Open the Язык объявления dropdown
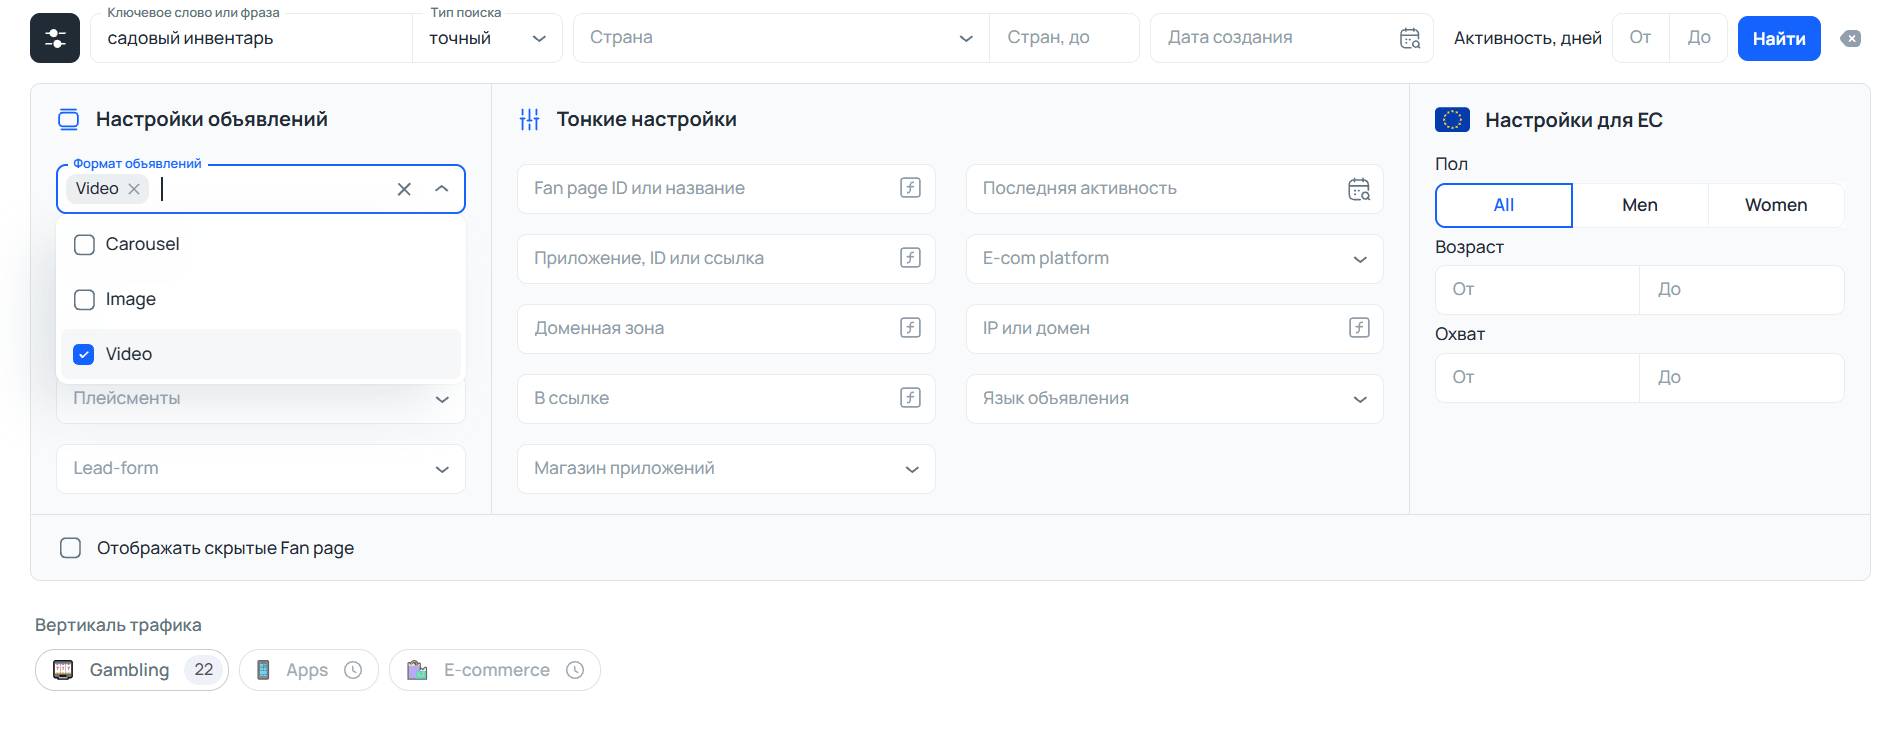This screenshot has height=739, width=1890. 1175,399
